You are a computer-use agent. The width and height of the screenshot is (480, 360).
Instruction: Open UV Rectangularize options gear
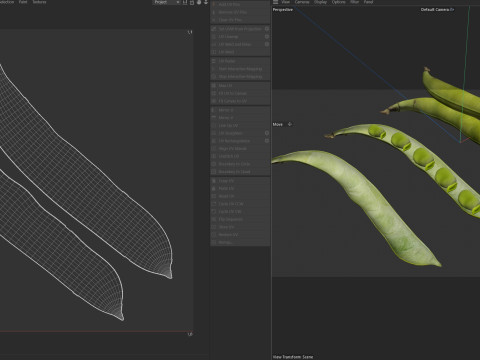[267, 141]
